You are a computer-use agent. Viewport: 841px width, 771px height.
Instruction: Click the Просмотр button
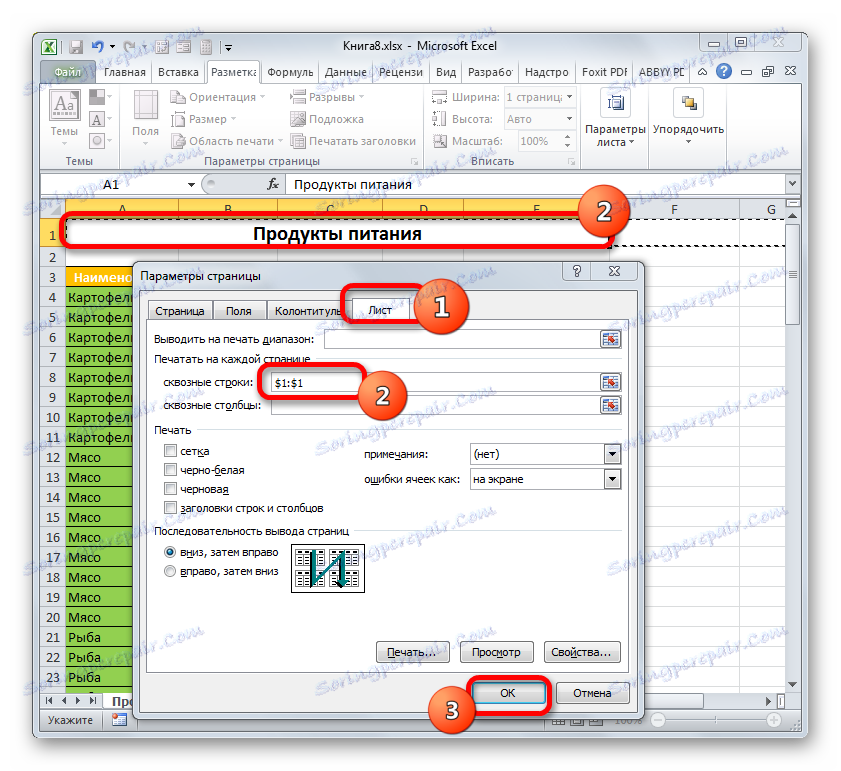coord(496,652)
